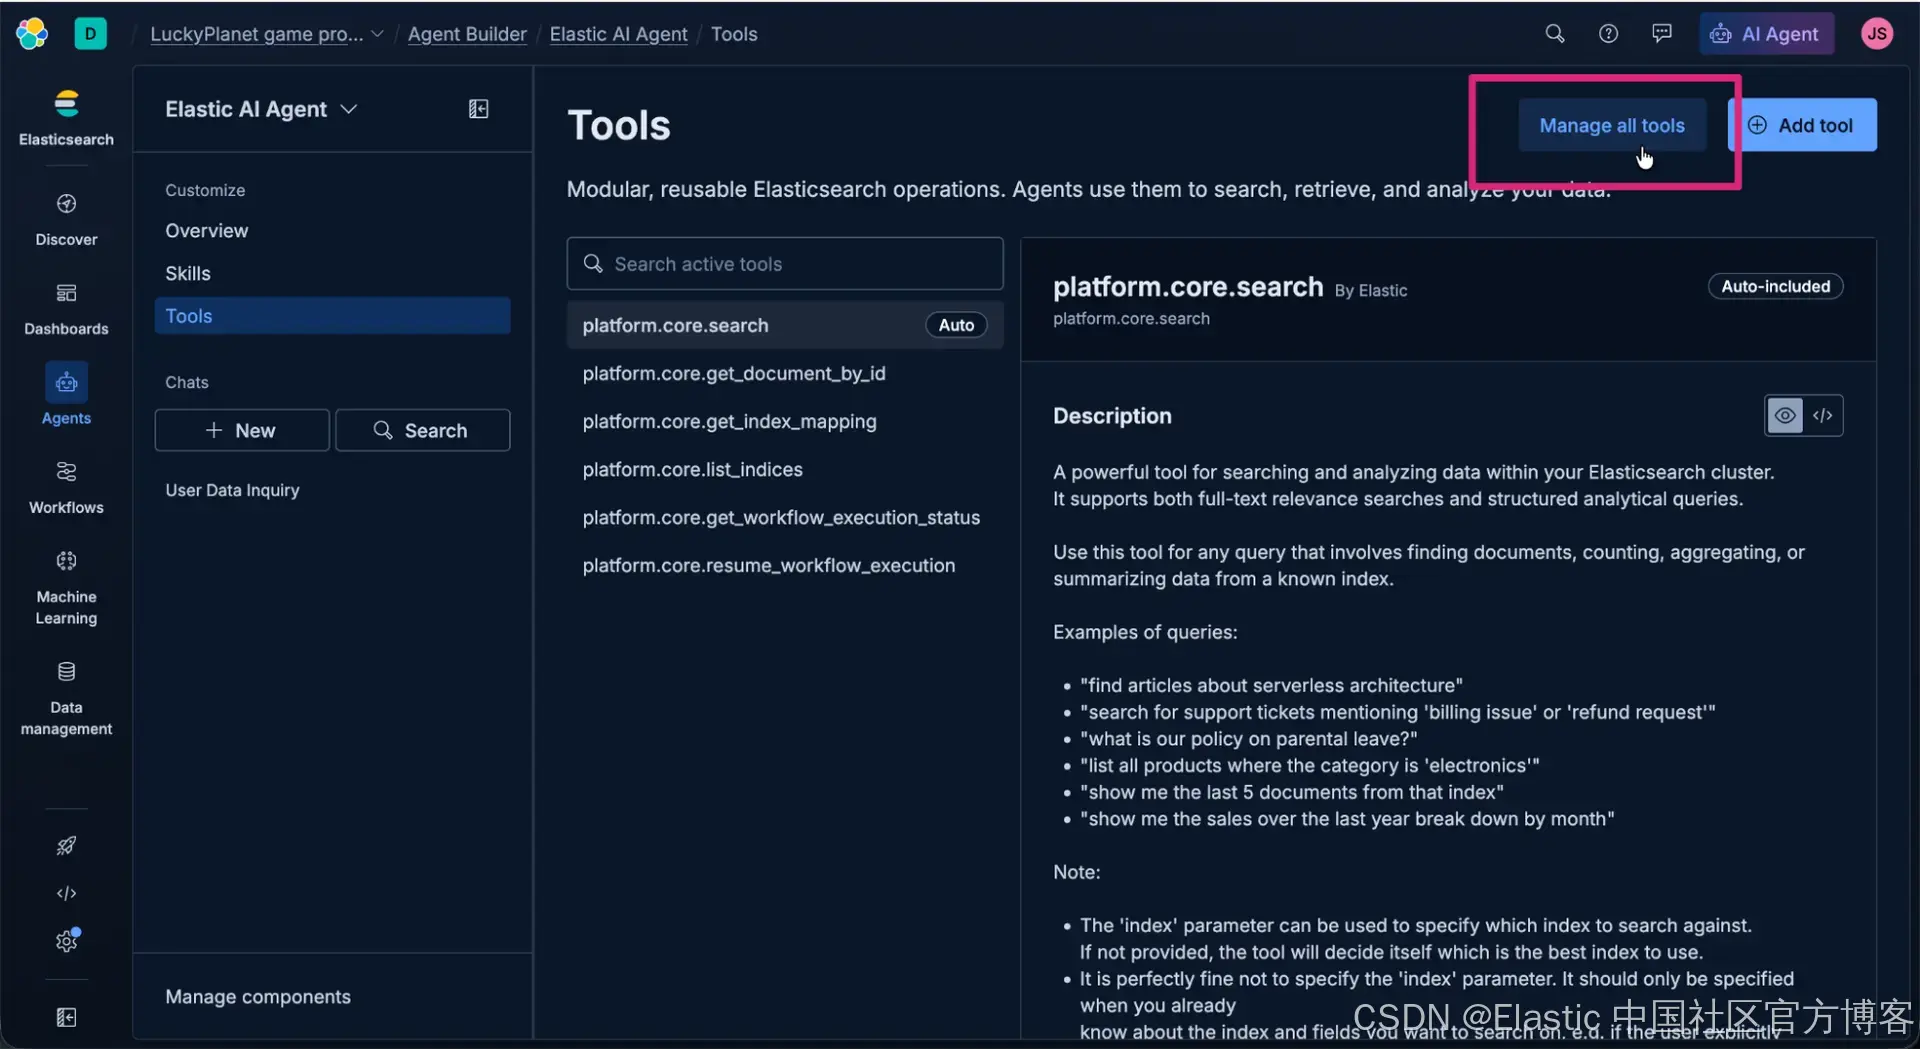
Task: Open the Elastic logo home
Action: [x=32, y=34]
